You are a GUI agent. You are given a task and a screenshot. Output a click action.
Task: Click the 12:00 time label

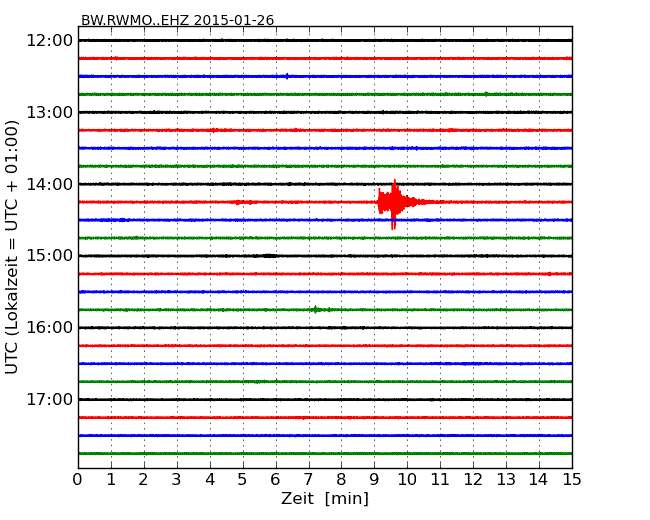pyautogui.click(x=50, y=41)
